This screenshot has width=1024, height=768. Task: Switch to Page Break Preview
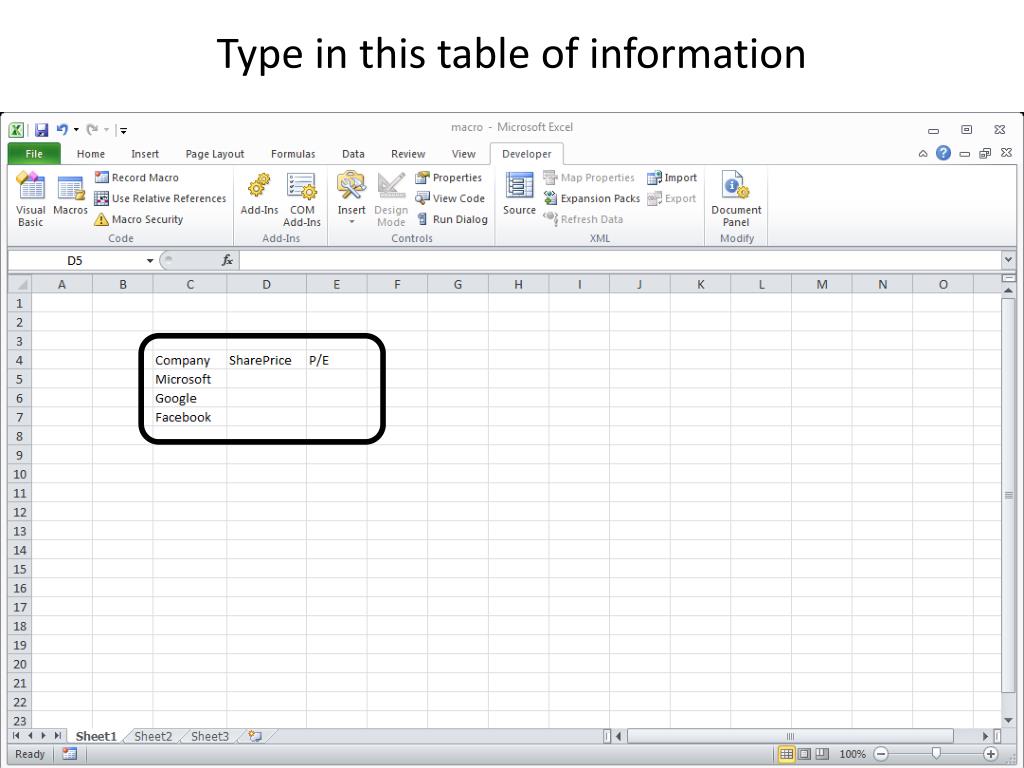pyautogui.click(x=822, y=754)
